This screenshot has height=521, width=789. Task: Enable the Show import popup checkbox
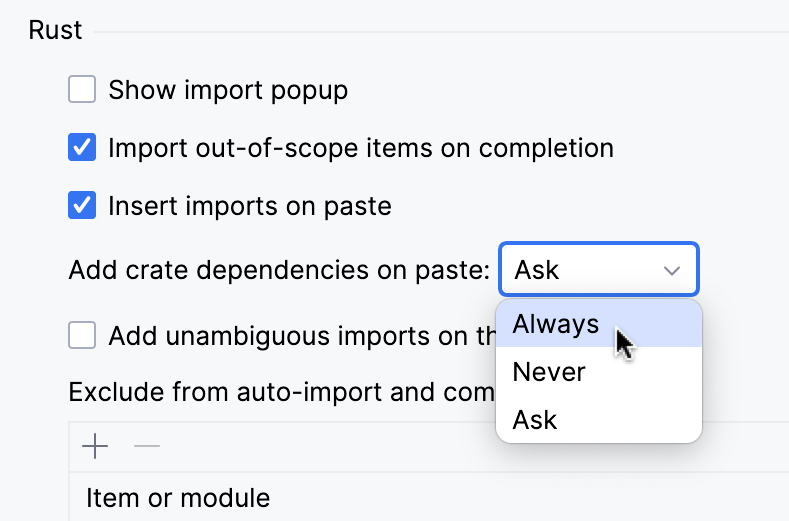pos(82,90)
